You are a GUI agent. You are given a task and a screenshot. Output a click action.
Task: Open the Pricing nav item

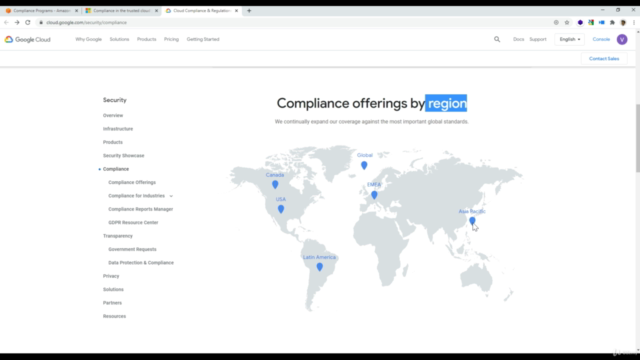[x=171, y=39]
